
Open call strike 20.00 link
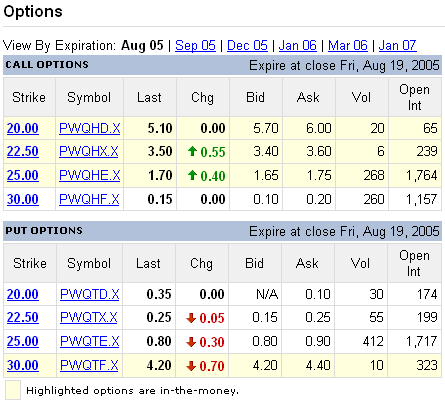pyautogui.click(x=23, y=128)
